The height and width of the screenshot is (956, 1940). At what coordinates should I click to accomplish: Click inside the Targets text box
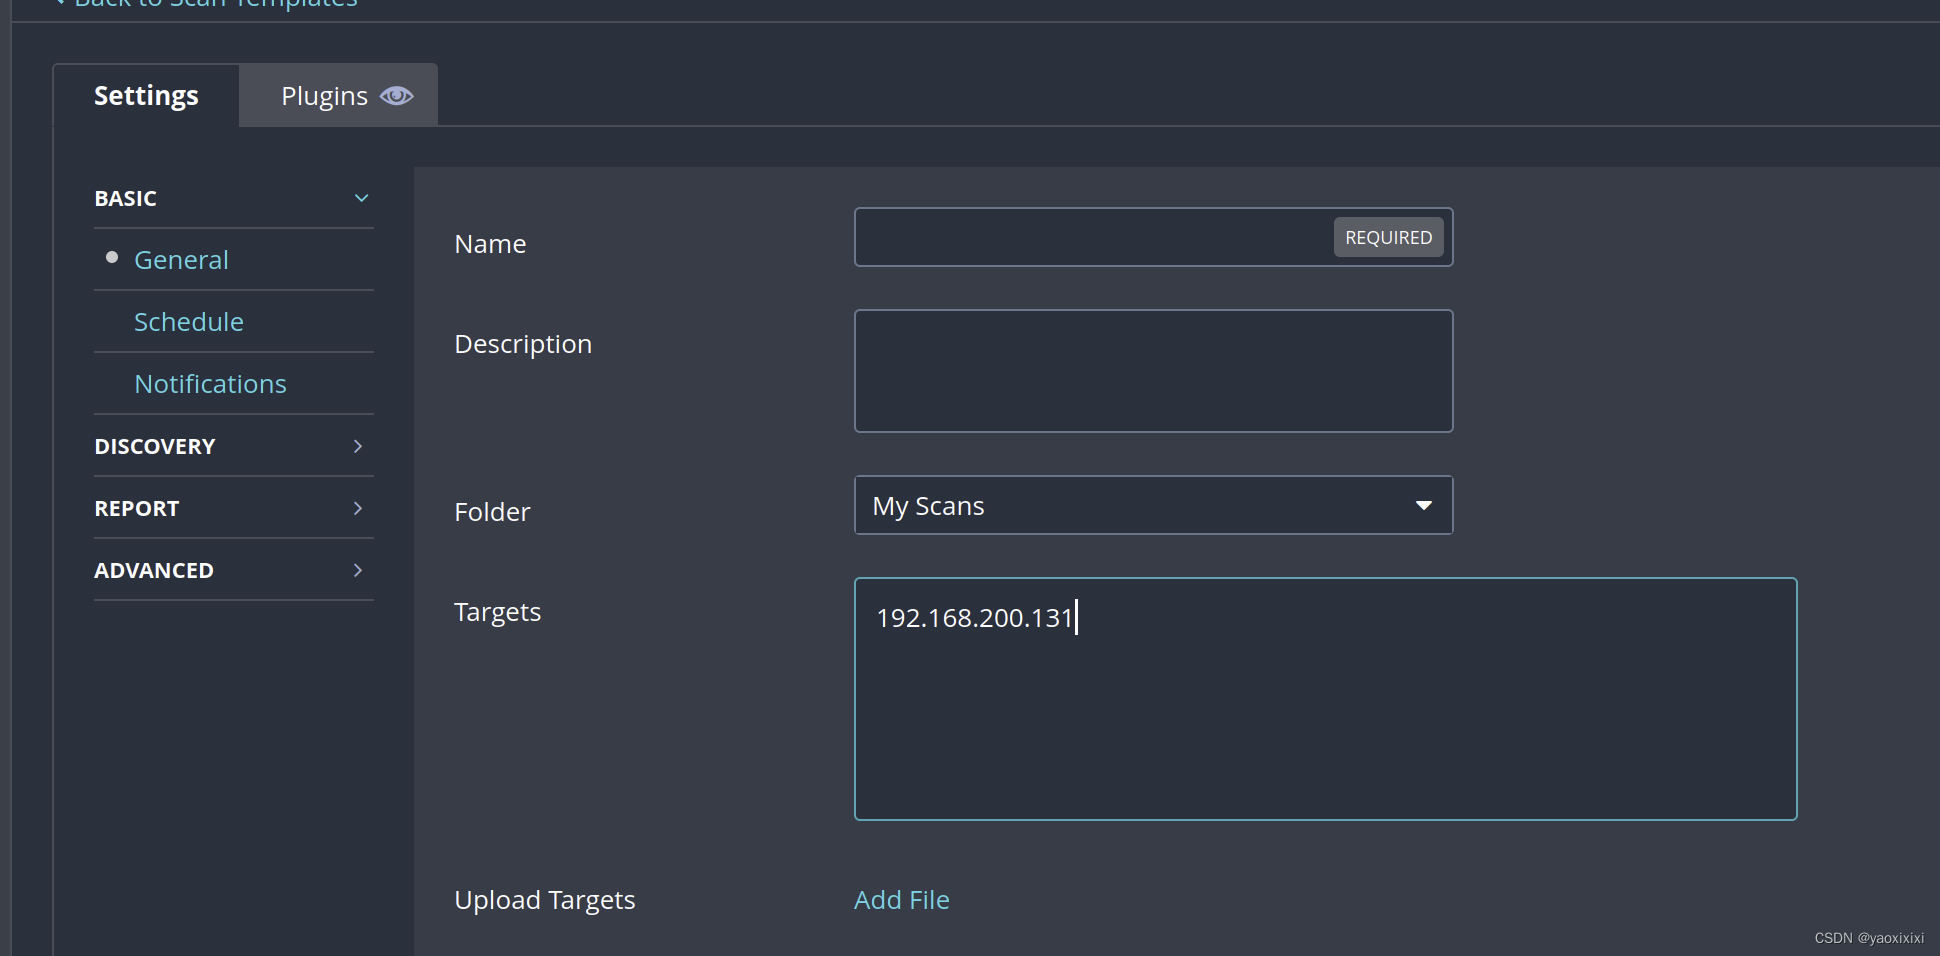(1325, 699)
